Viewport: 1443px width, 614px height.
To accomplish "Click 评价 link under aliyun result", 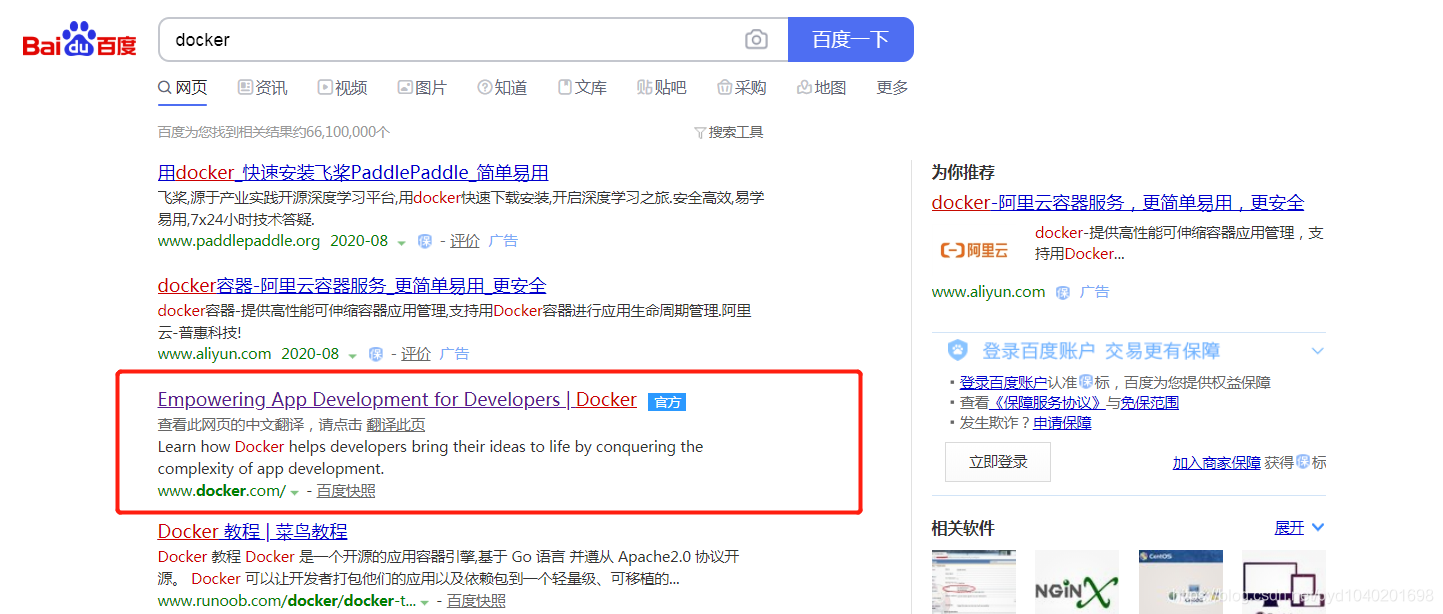I will [x=415, y=354].
